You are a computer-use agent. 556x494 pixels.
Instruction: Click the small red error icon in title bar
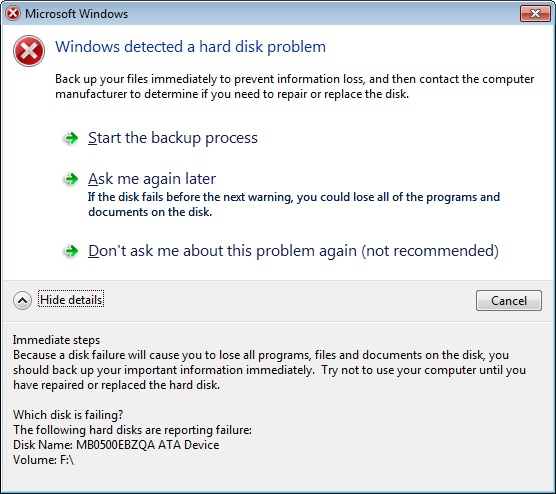coord(13,13)
